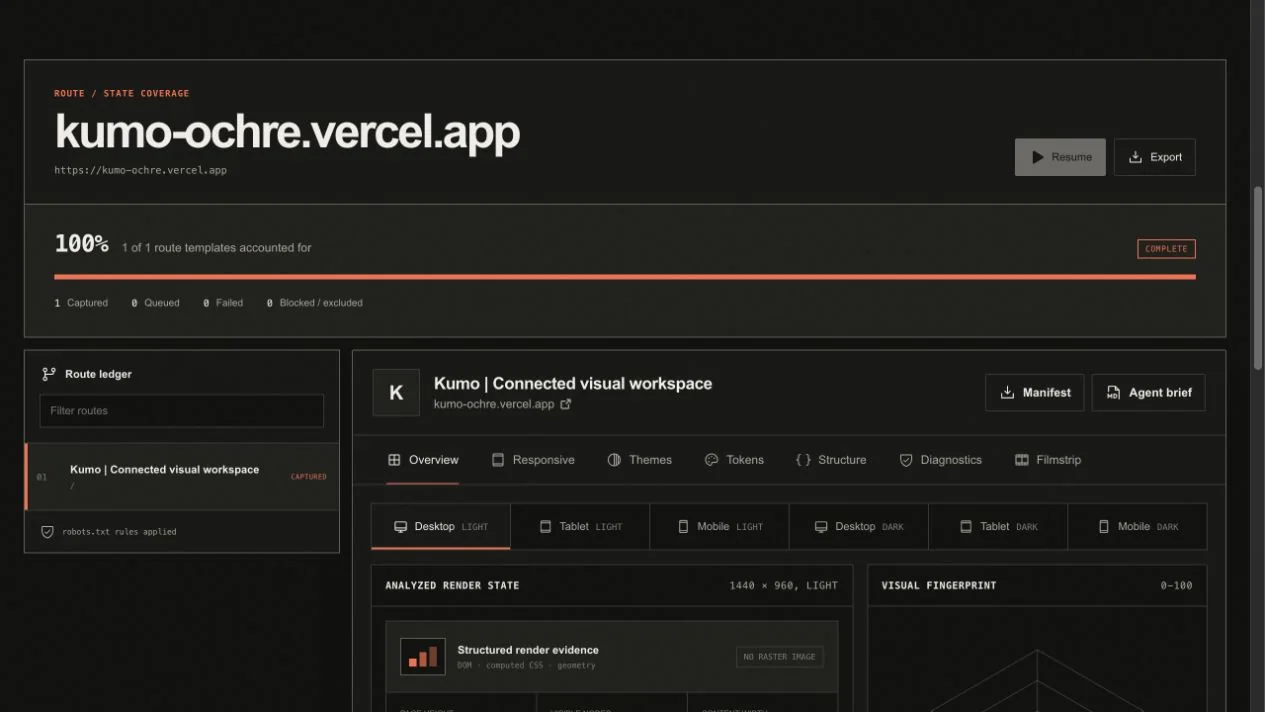Click the 100% coverage figure
1265x712 pixels.
tap(81, 243)
